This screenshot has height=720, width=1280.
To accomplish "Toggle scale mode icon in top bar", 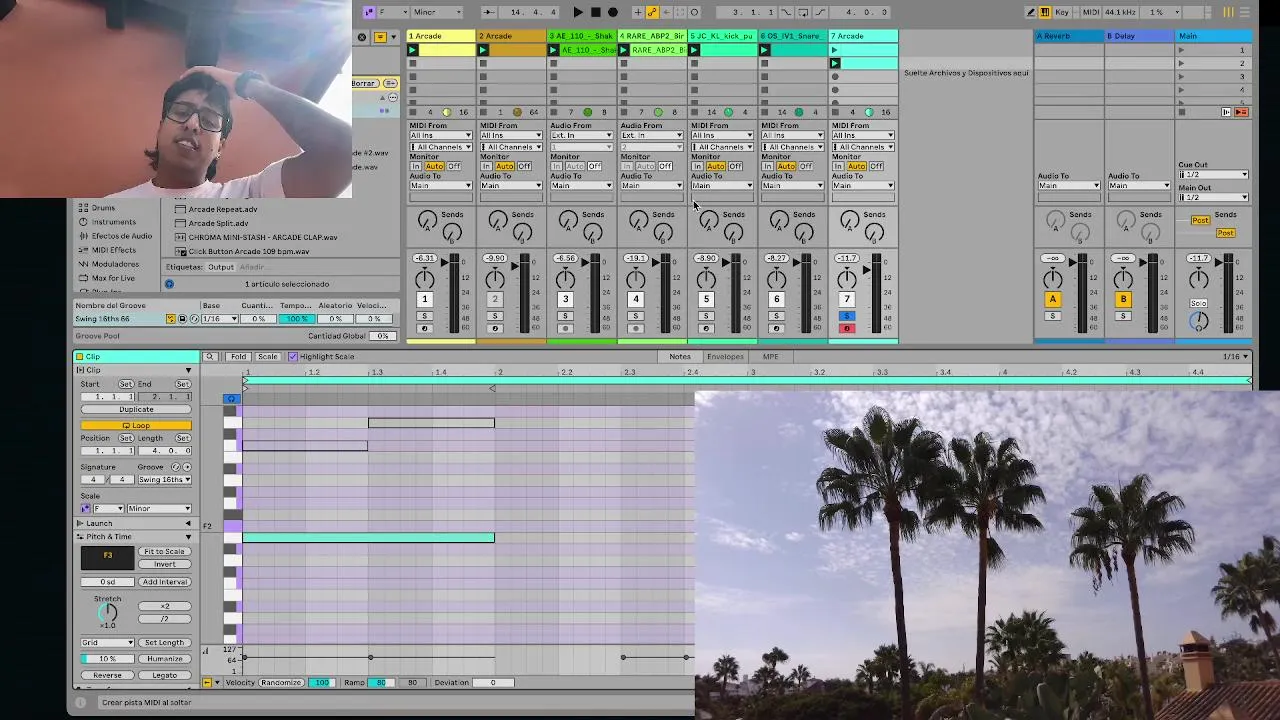I will 369,12.
